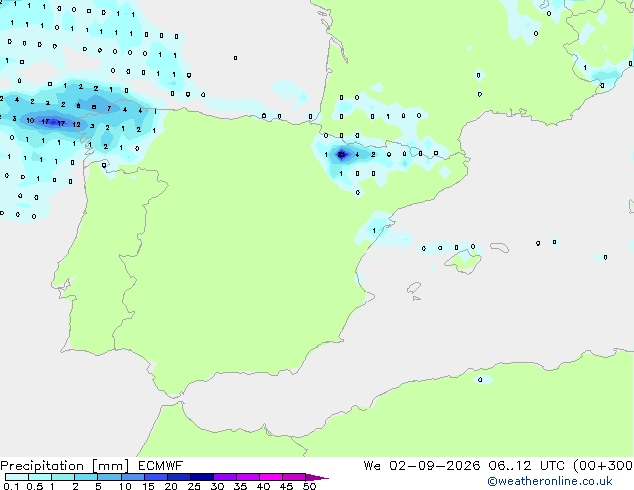Click the 1 mm value near Valencia coast
The image size is (634, 490).
[374, 230]
